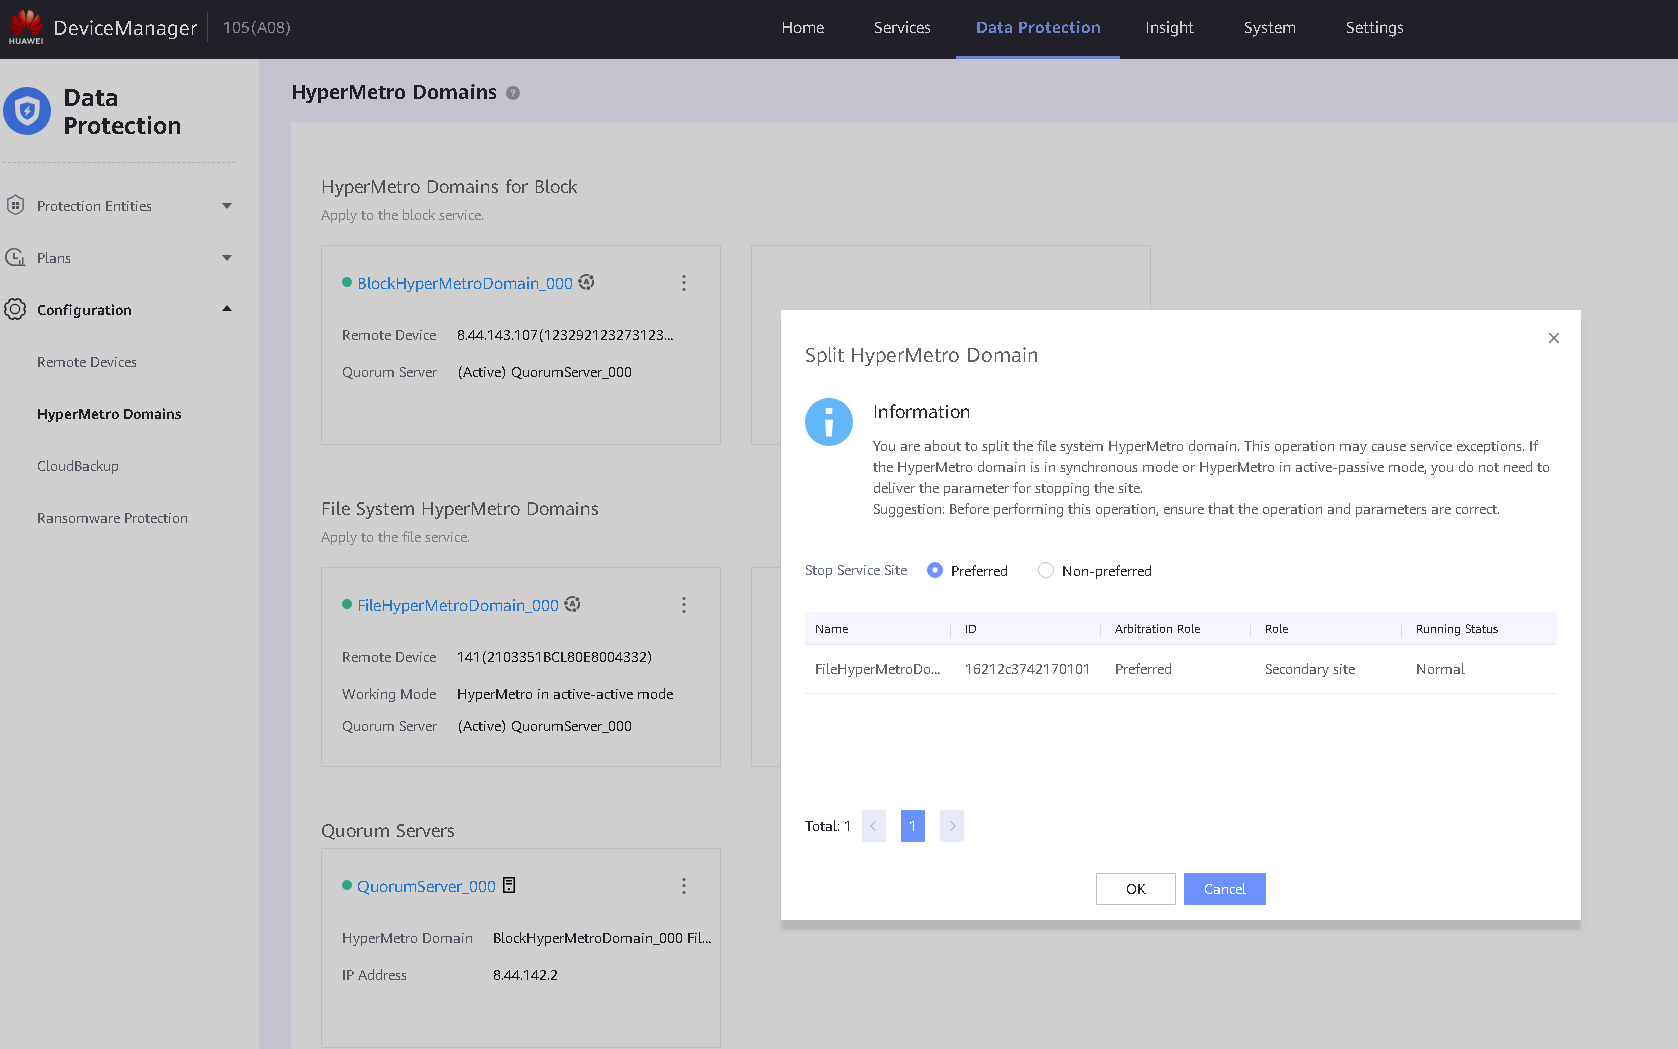Screen dimensions: 1678x1049
Task: Click the Plans sidebar icon
Action: pos(15,257)
